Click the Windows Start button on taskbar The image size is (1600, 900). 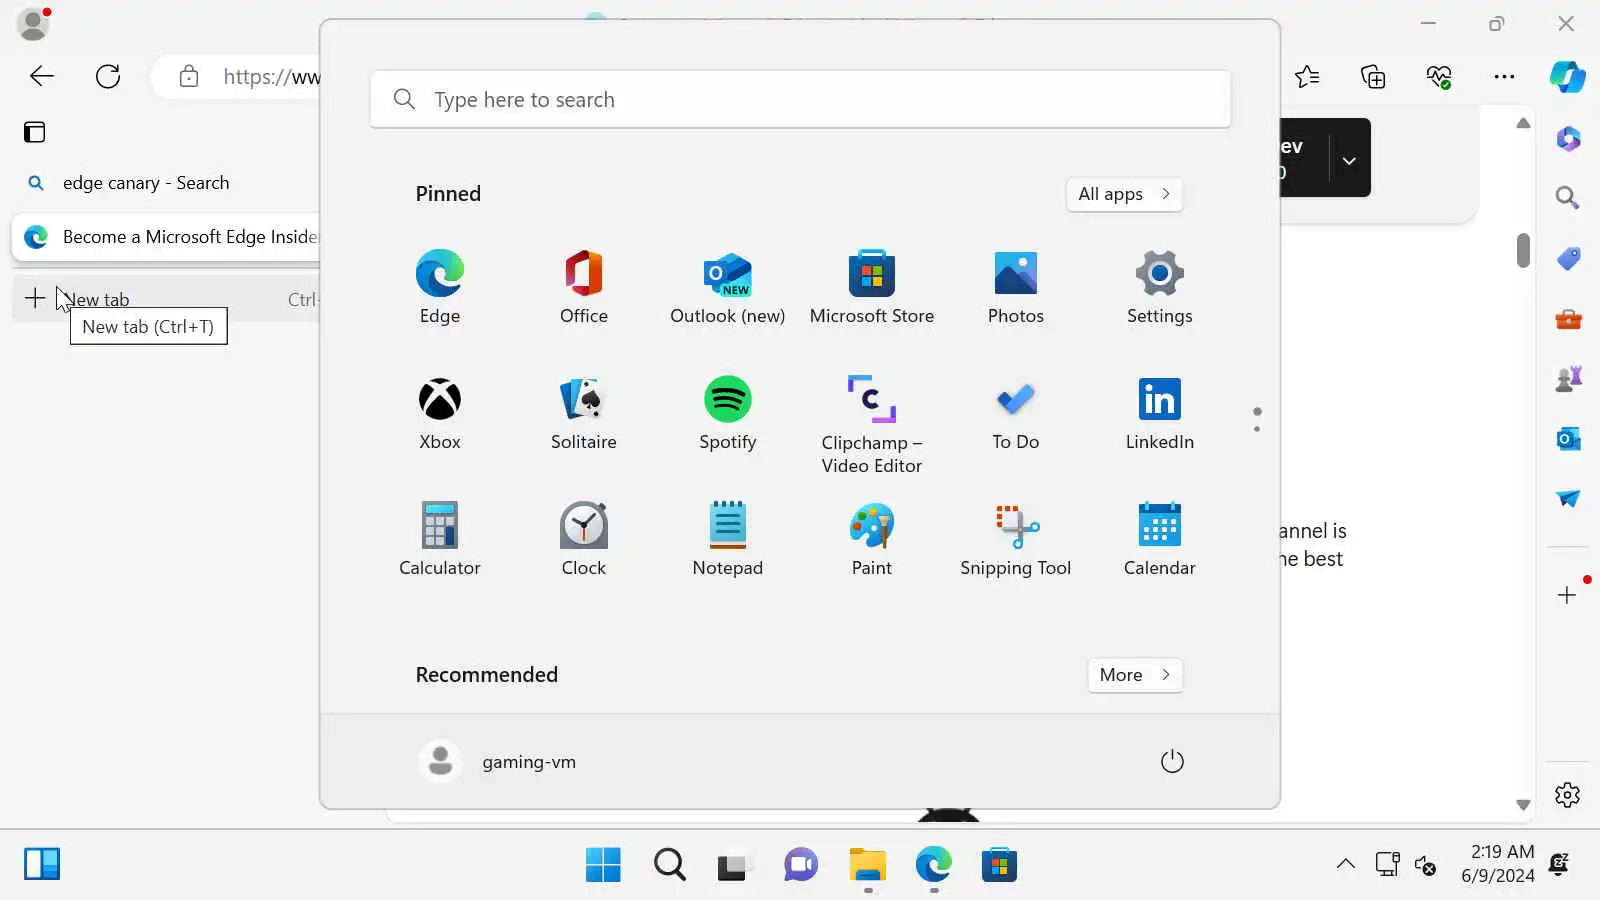point(603,864)
